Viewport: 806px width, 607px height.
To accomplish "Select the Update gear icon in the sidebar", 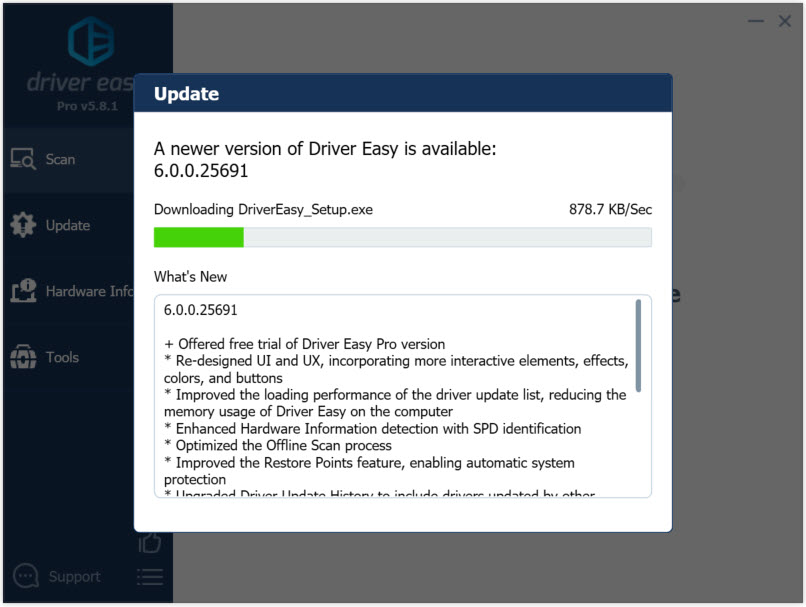I will click(x=23, y=225).
